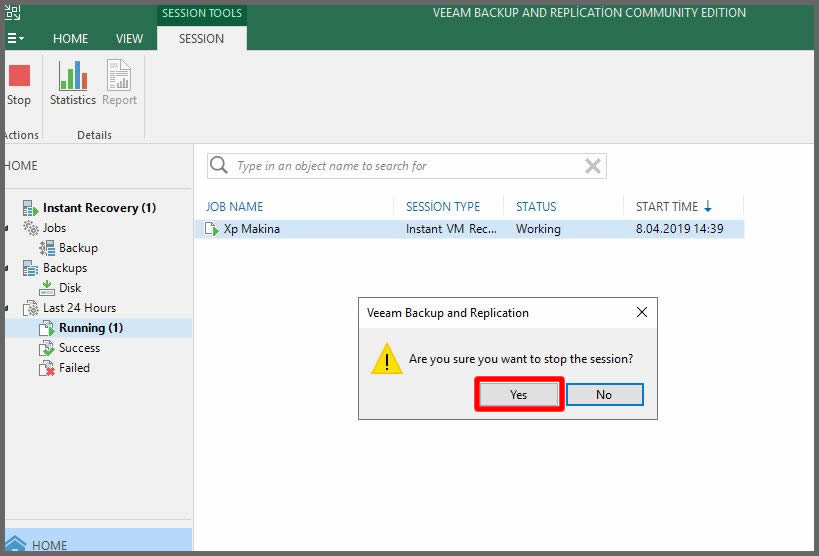Click the Instant VM Rec... cell
This screenshot has width=819, height=556.
click(x=451, y=229)
